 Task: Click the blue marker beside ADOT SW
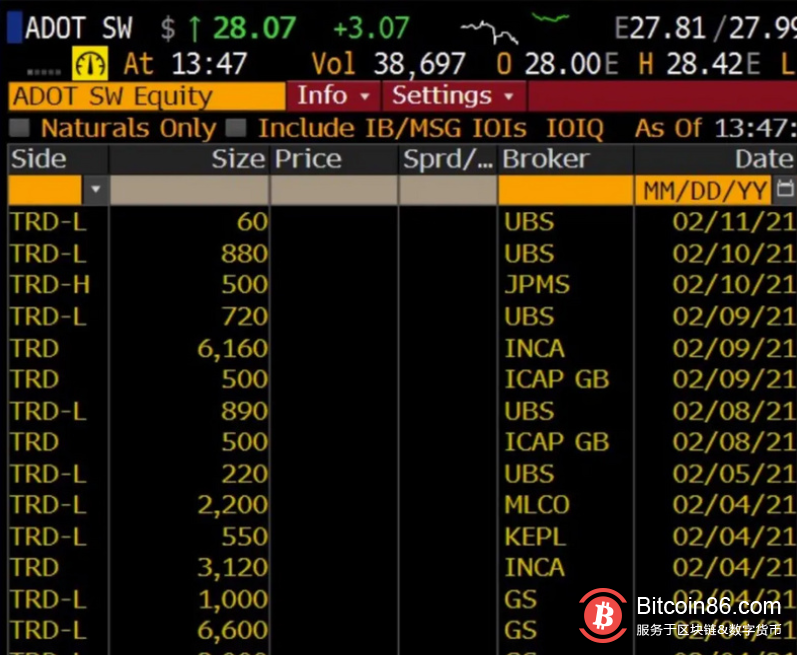[x=14, y=27]
